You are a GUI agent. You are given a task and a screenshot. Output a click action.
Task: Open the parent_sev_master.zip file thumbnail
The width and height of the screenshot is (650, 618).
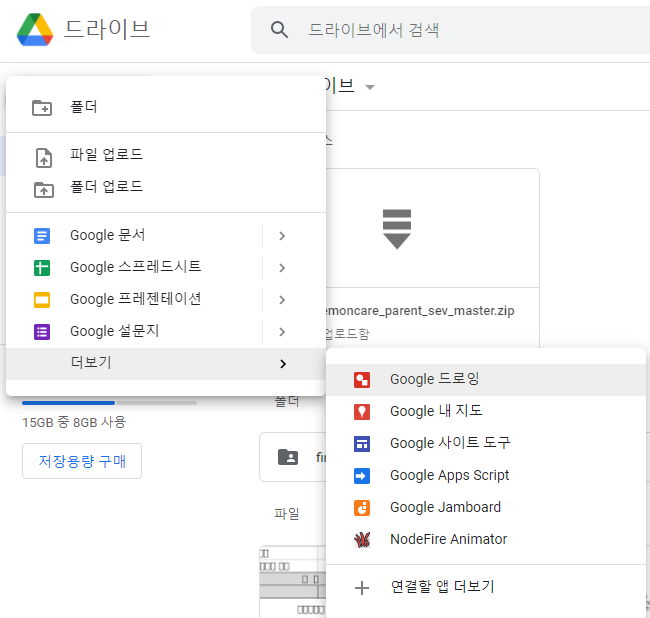(x=432, y=228)
